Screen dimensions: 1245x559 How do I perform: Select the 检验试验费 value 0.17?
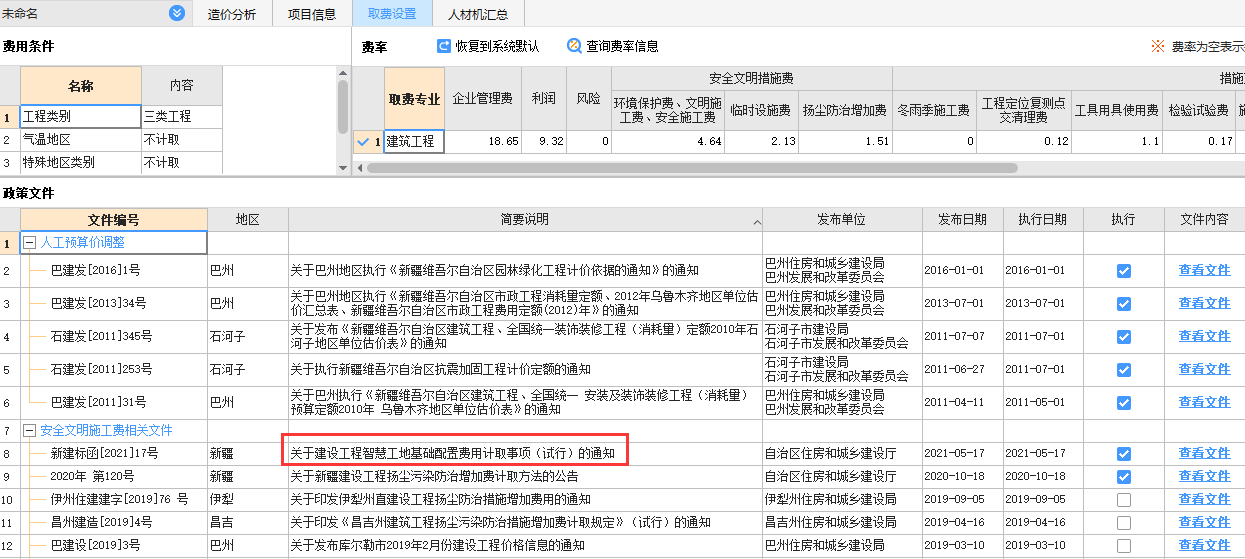point(1201,142)
